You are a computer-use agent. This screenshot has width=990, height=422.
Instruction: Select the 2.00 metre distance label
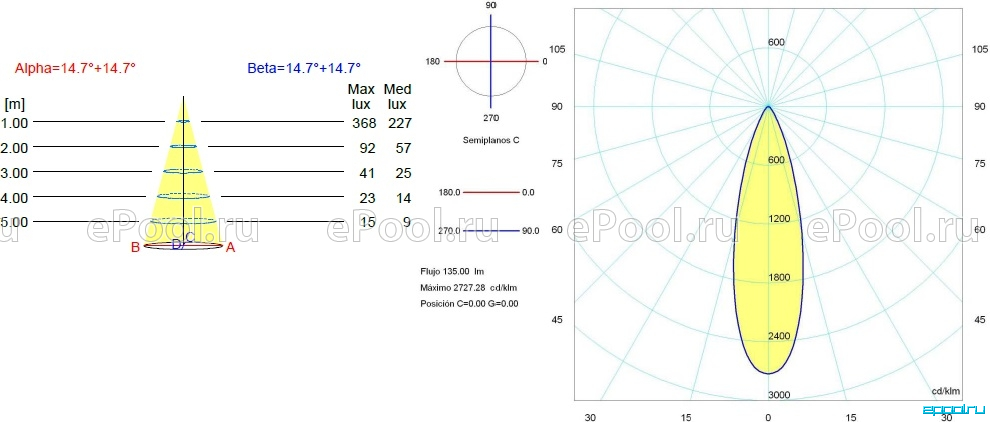point(15,148)
